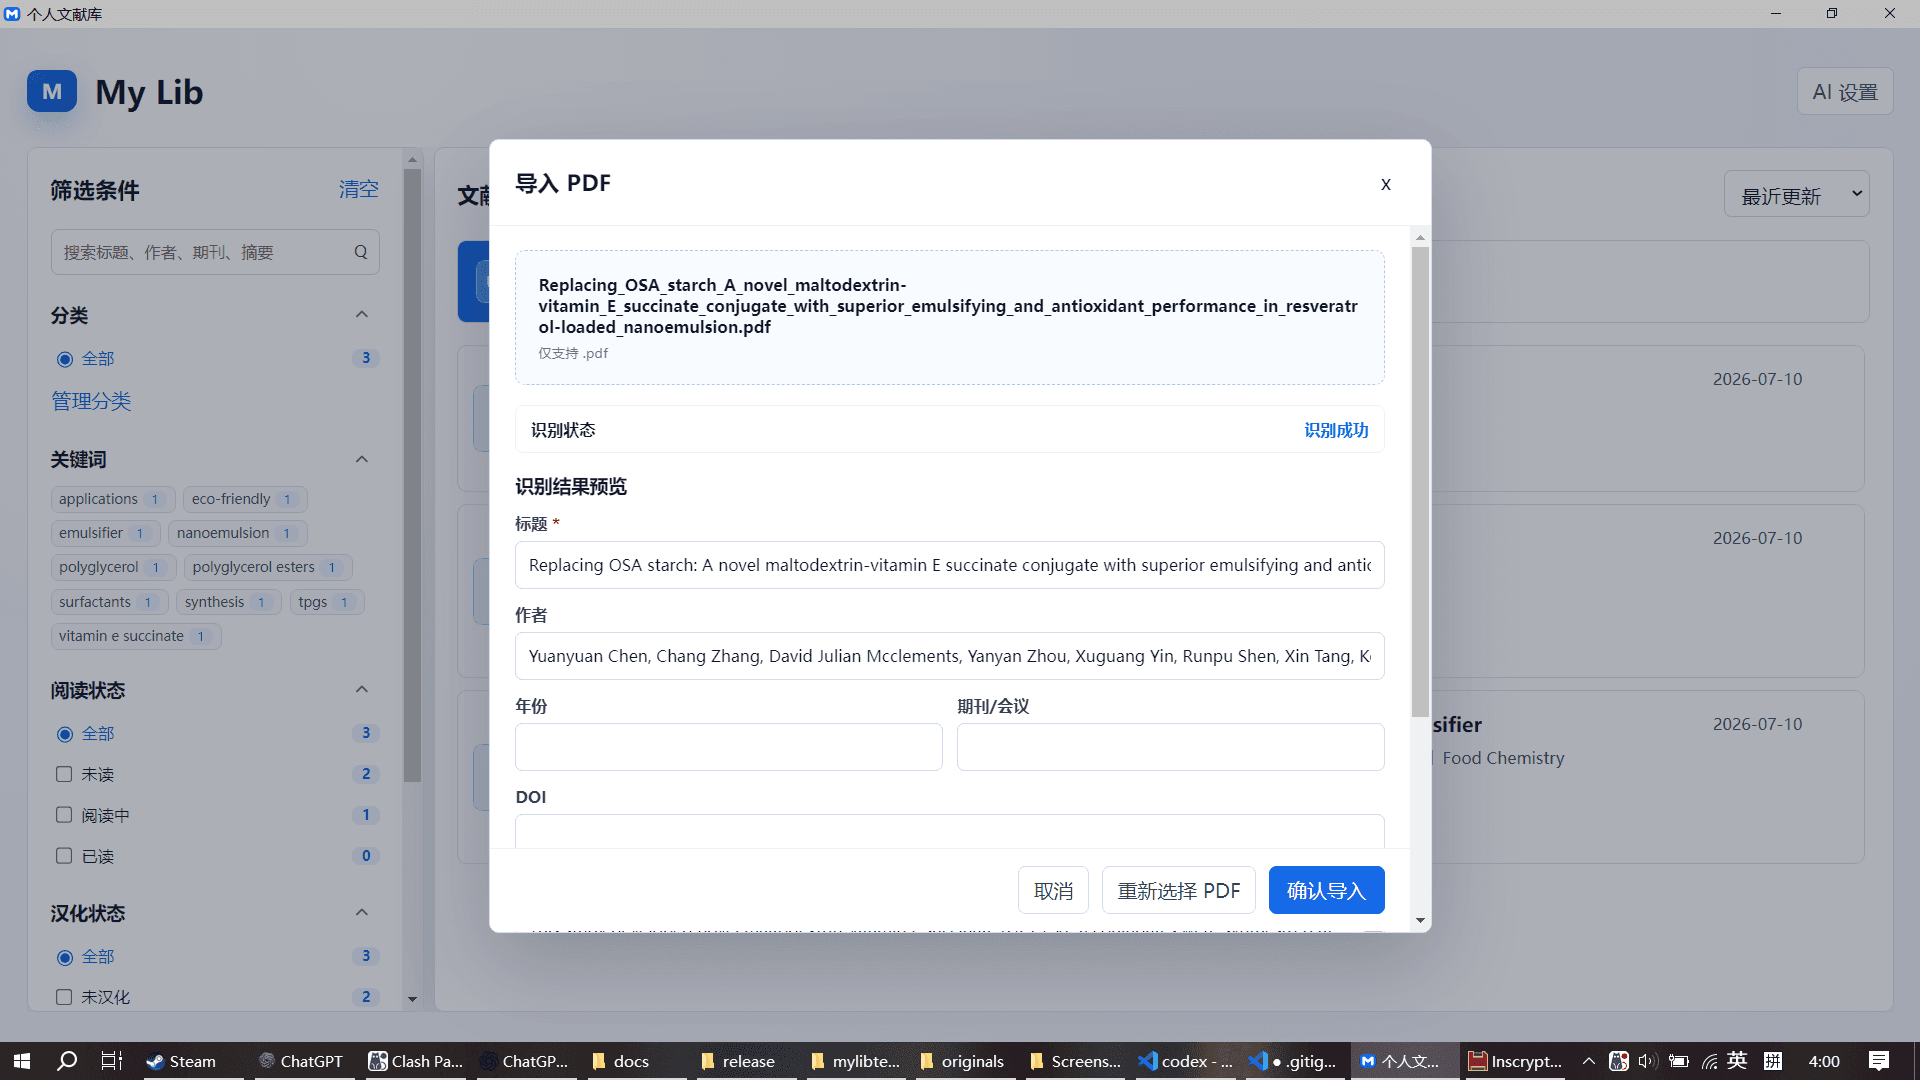
Task: Check the 未读 checkbox
Action: point(64,774)
